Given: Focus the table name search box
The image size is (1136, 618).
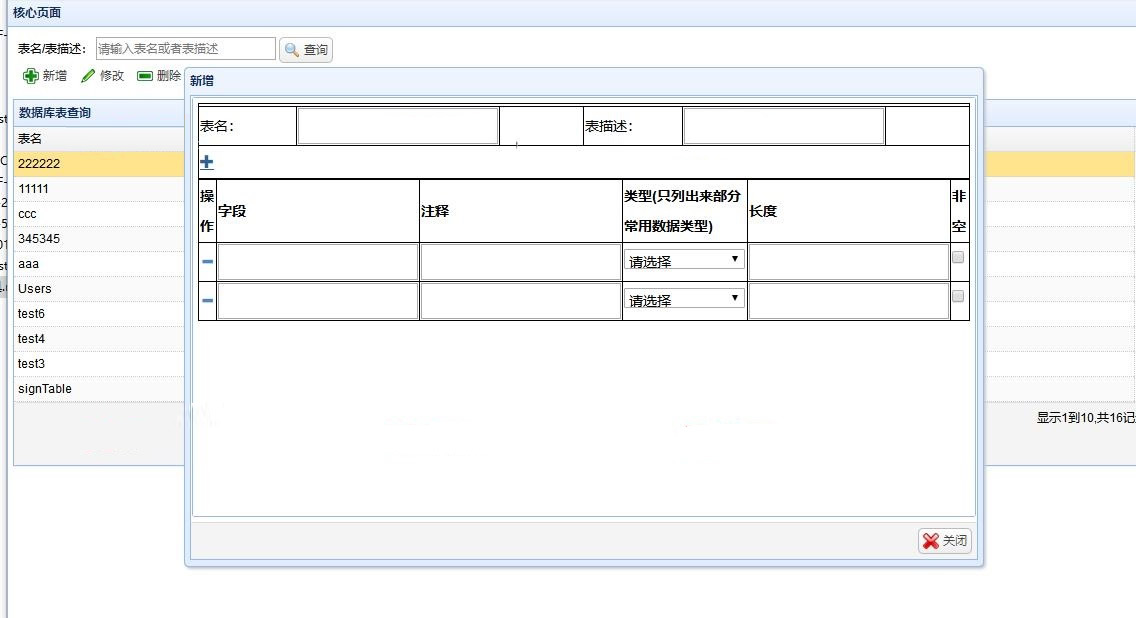Looking at the screenshot, I should click(x=185, y=48).
